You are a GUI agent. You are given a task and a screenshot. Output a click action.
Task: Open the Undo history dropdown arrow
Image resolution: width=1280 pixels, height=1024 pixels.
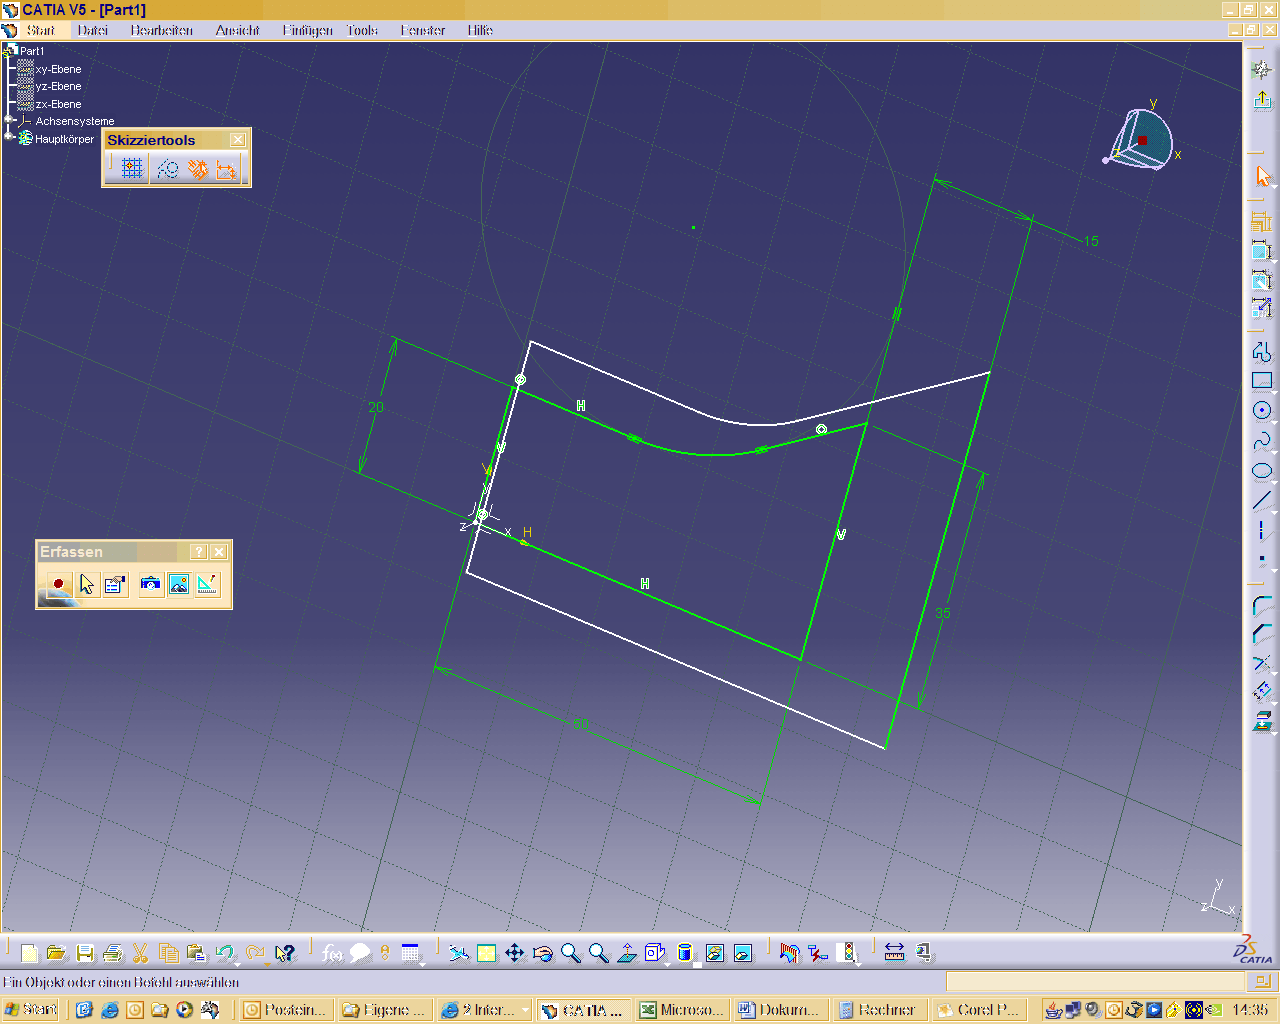237,963
